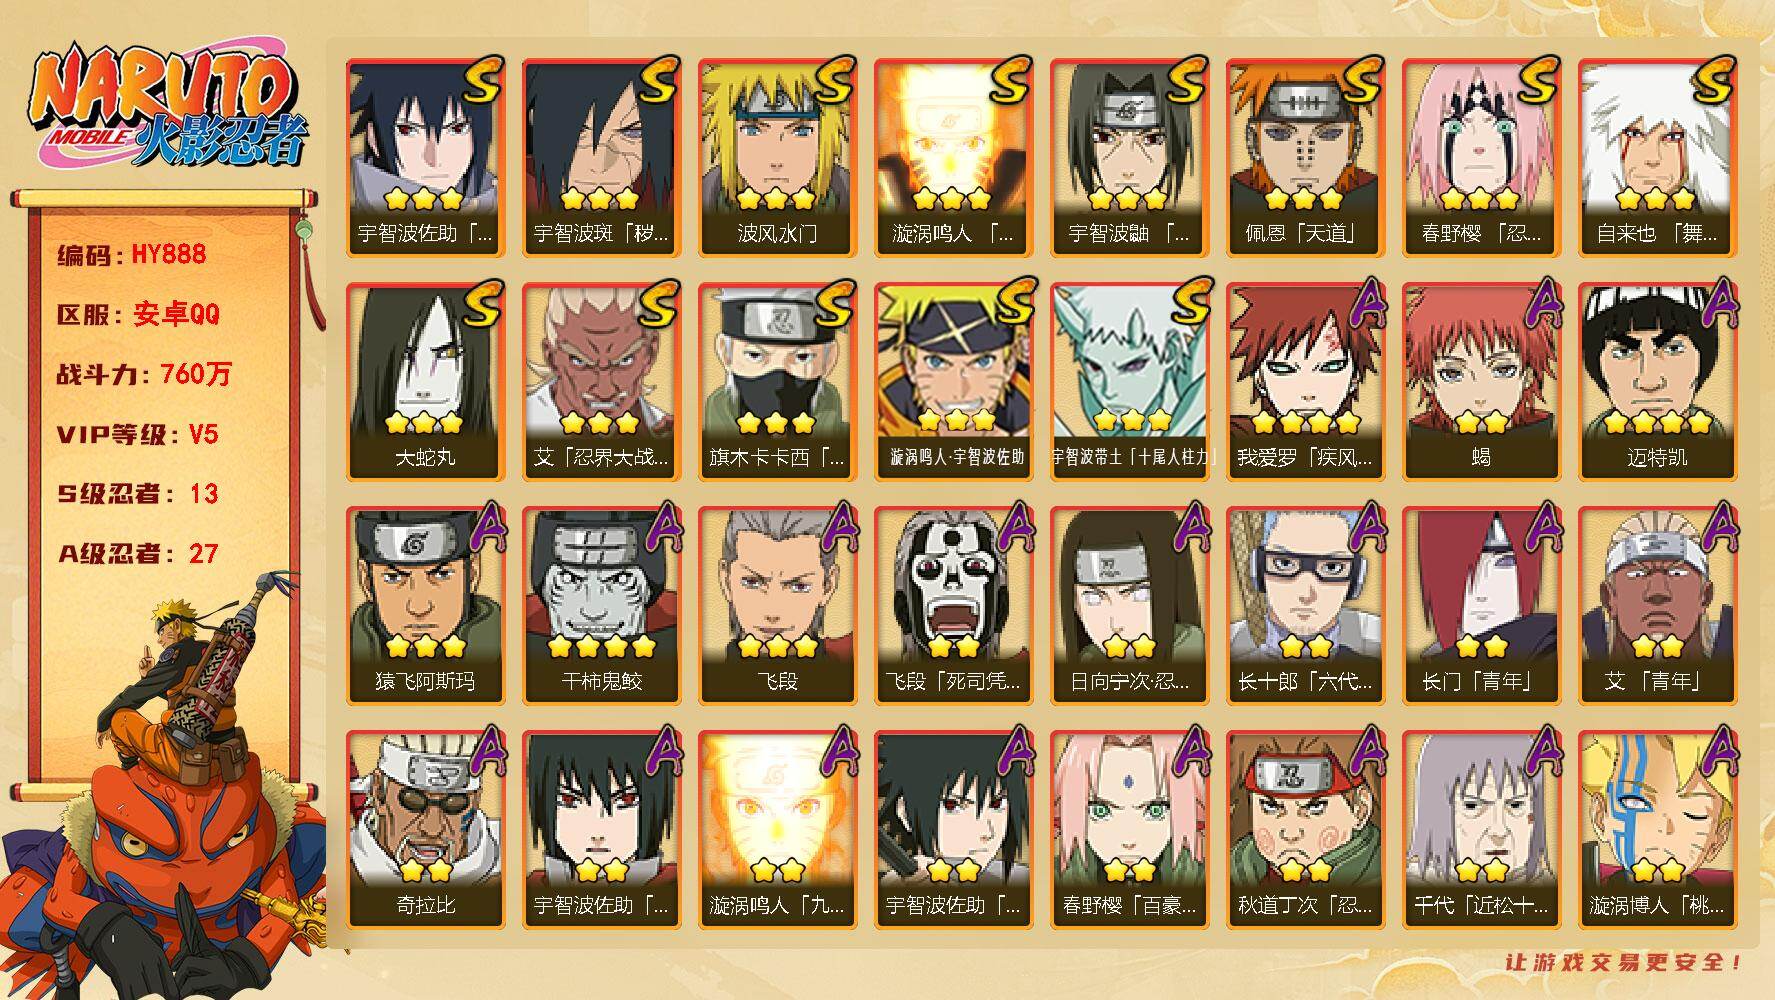Choose the 迈特凯 A-rank card

(1657, 381)
